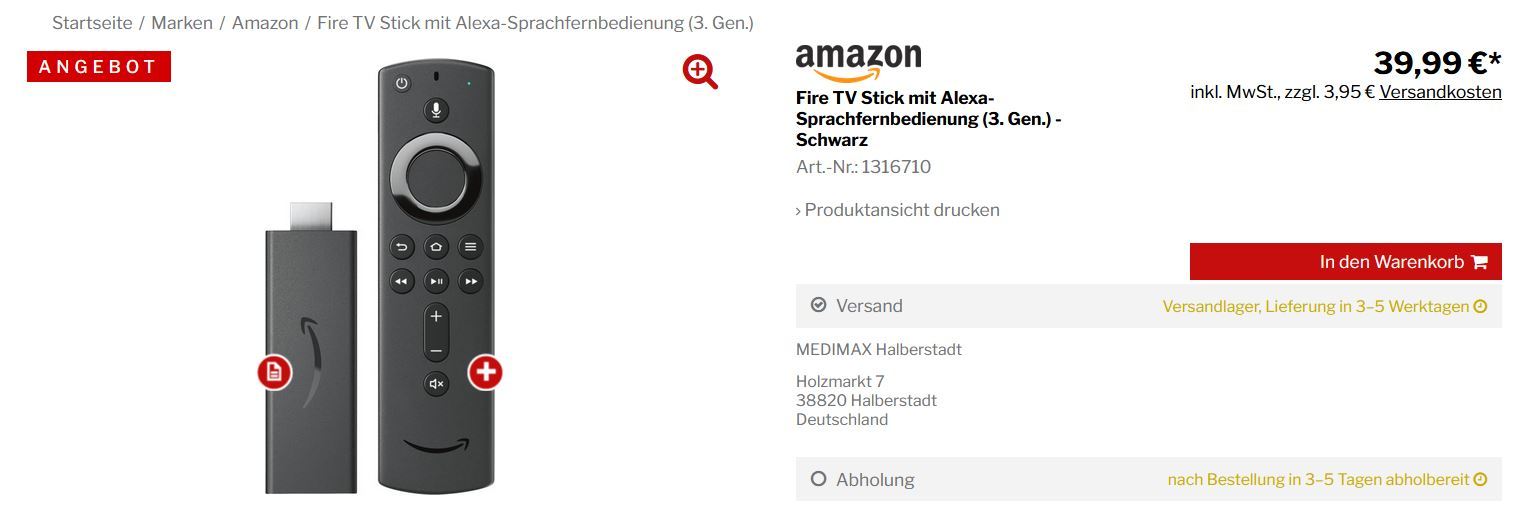Click the shopping cart icon
The width and height of the screenshot is (1513, 516).
pyautogui.click(x=1480, y=262)
